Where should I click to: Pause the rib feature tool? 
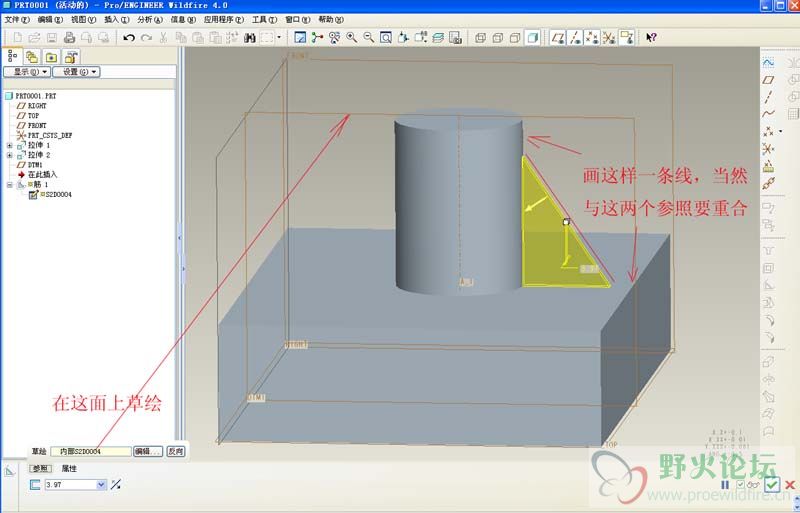tap(725, 484)
